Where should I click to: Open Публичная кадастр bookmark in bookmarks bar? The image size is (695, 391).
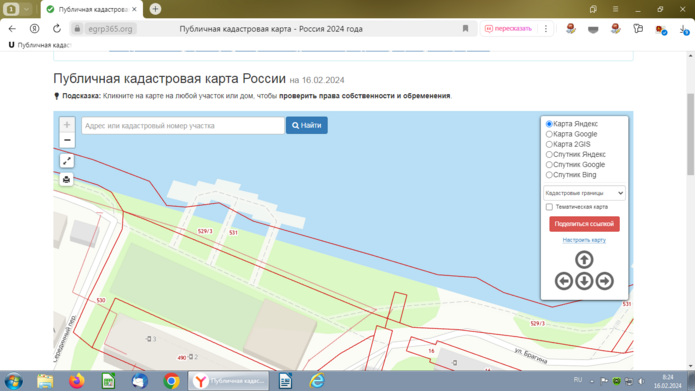click(39, 45)
